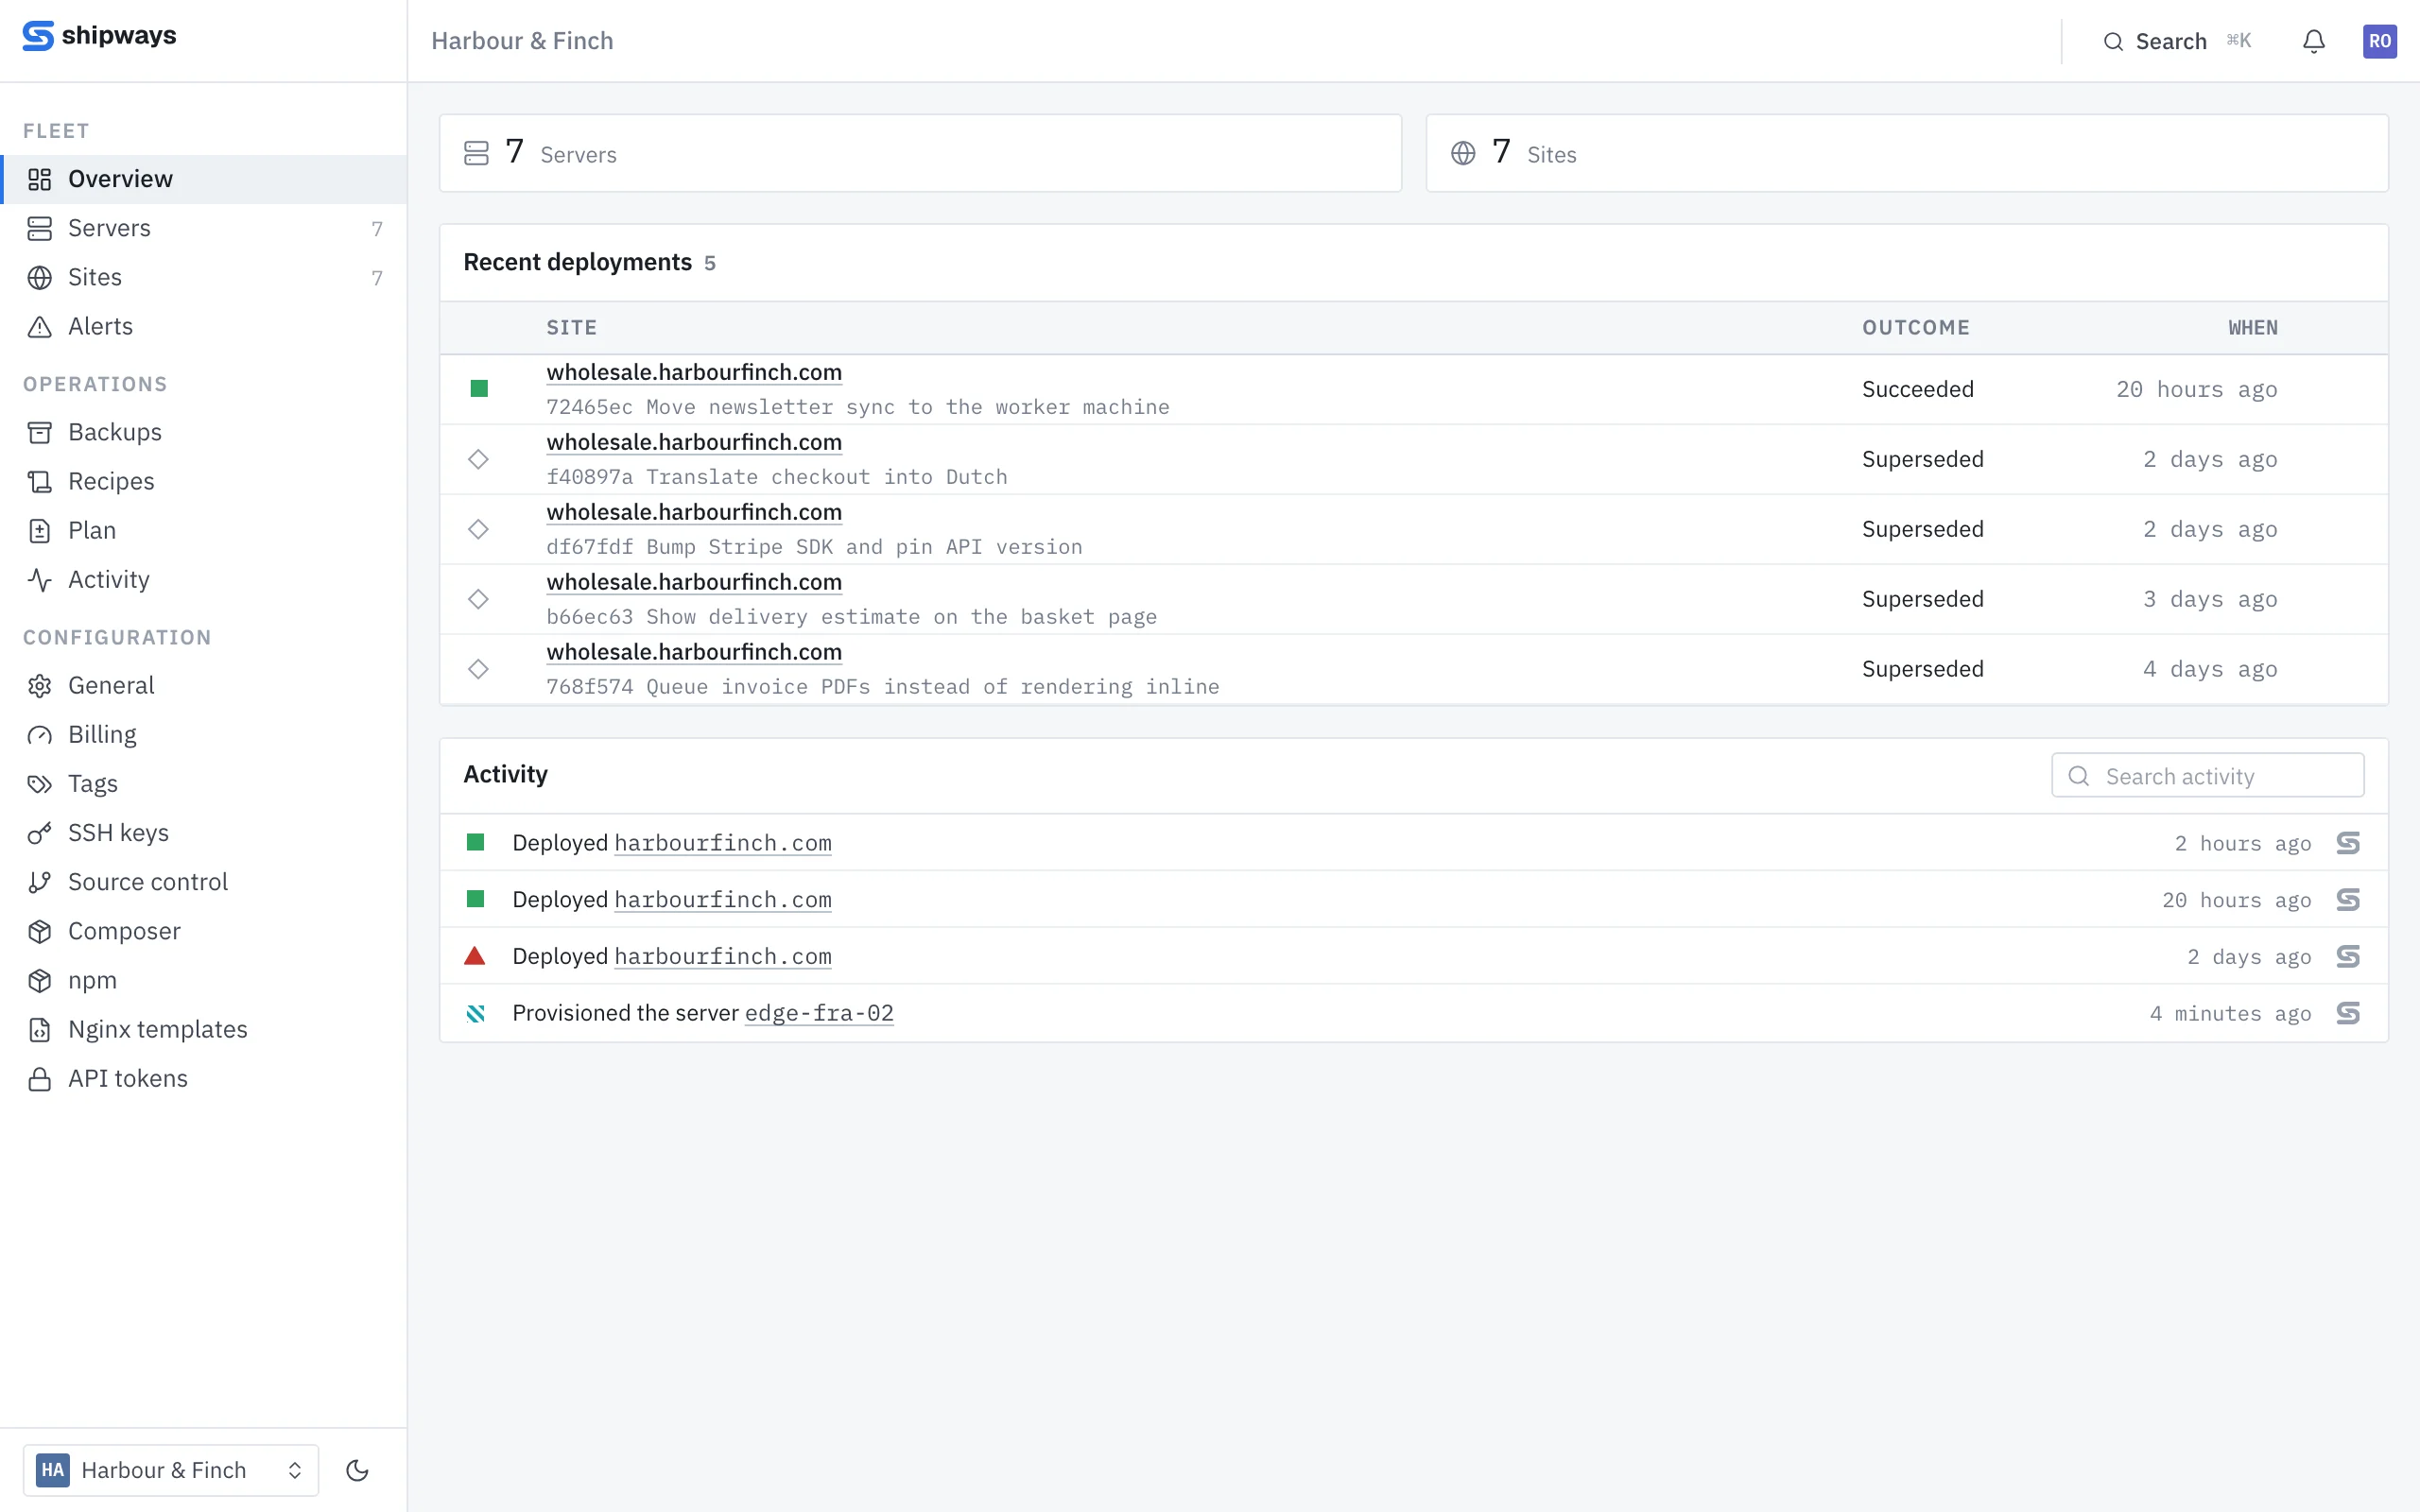
Task: Click the superseded diamond icon for b66ec63
Action: (x=478, y=599)
